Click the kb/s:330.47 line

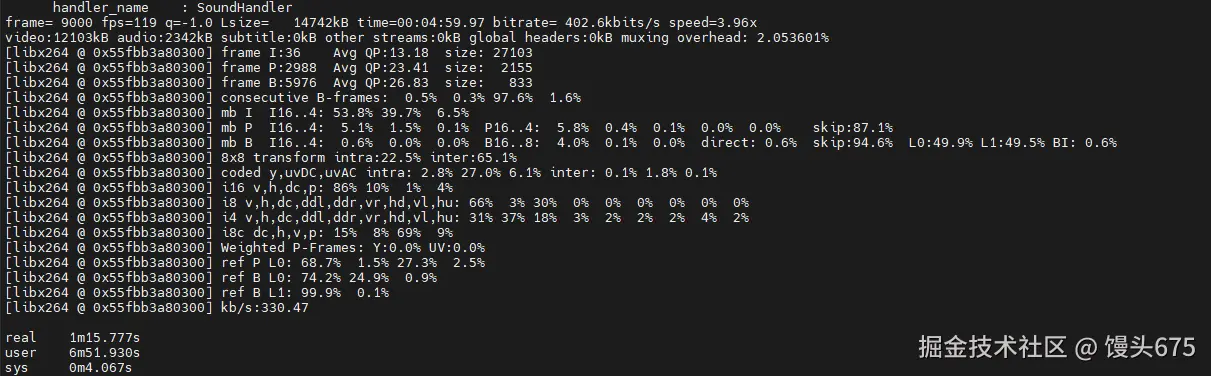click(x=157, y=308)
